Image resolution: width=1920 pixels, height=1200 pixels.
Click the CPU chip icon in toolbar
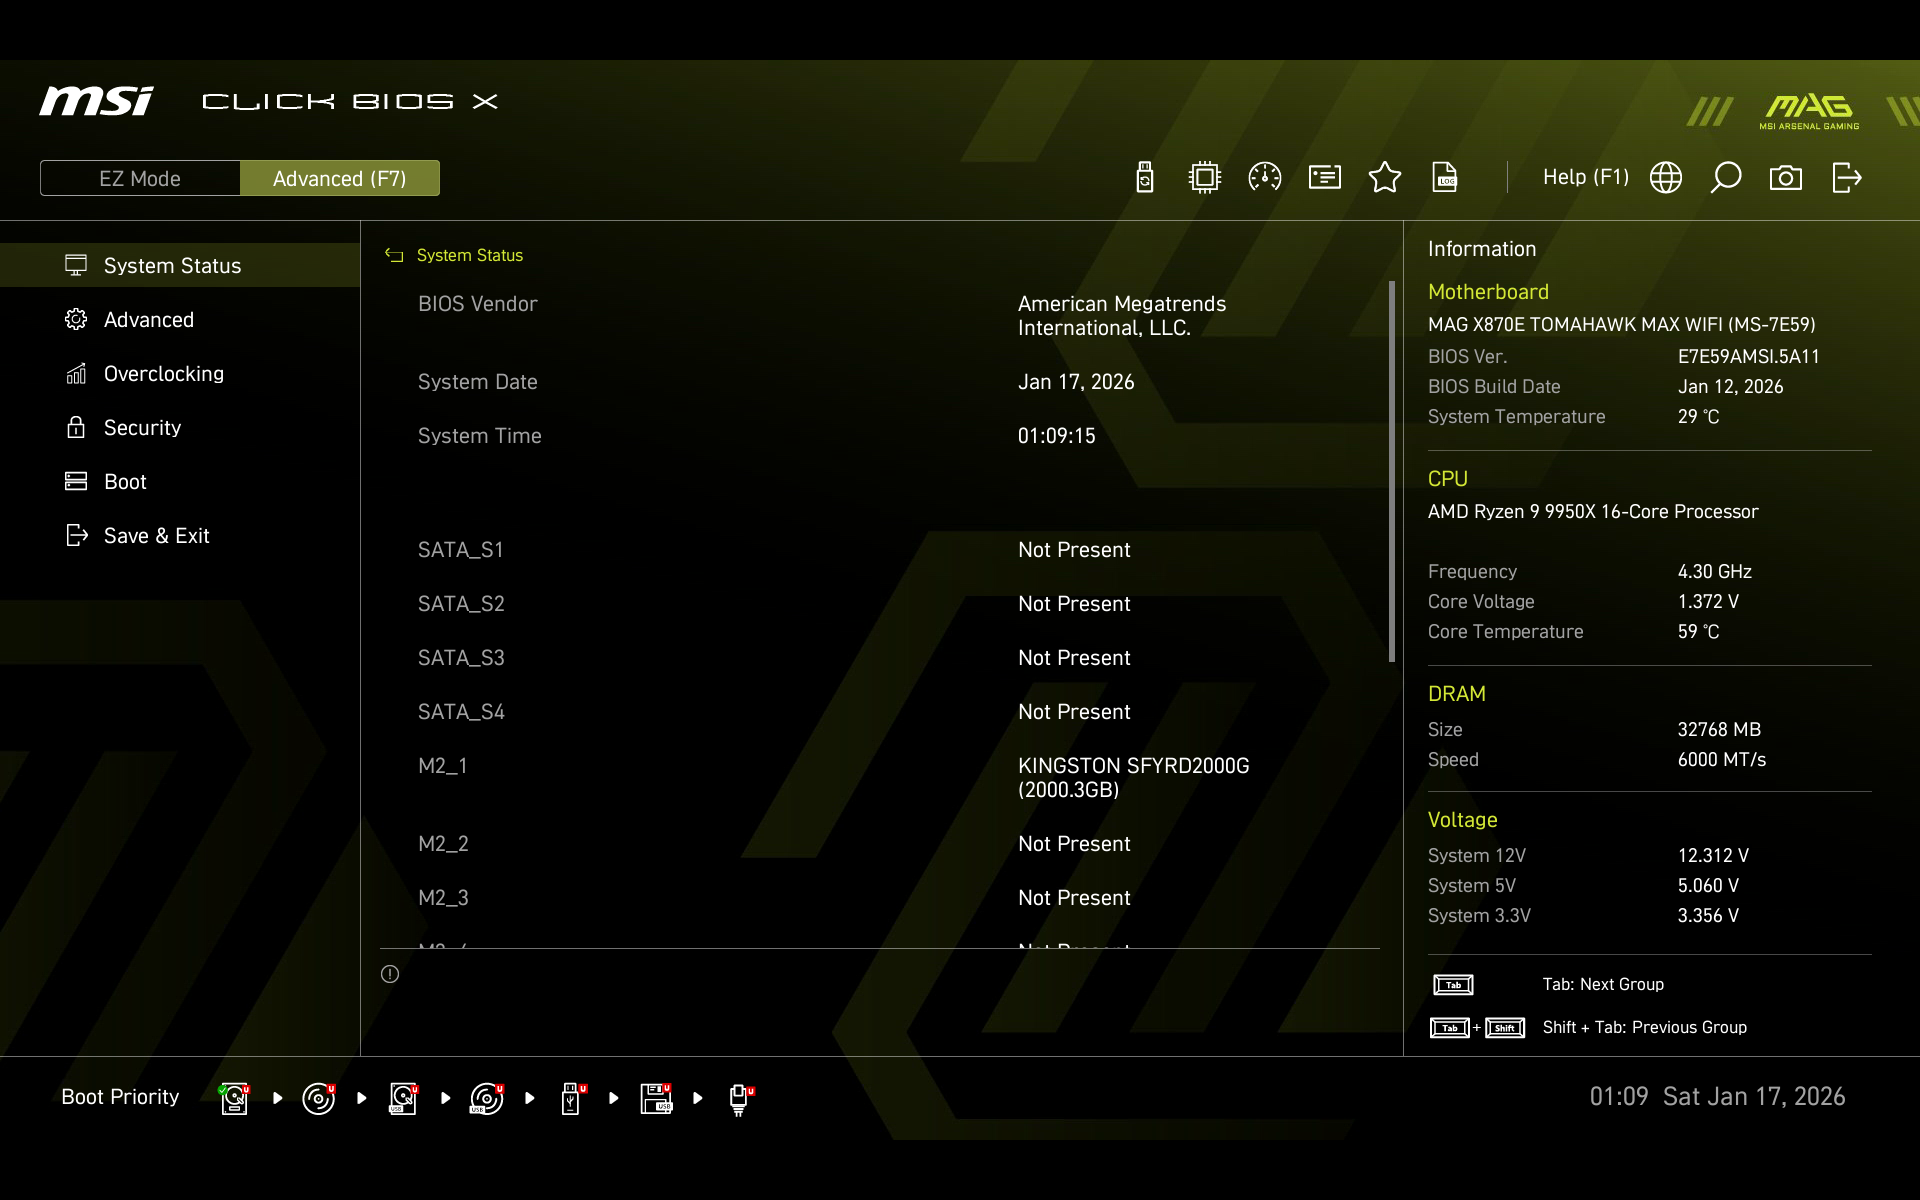1205,178
